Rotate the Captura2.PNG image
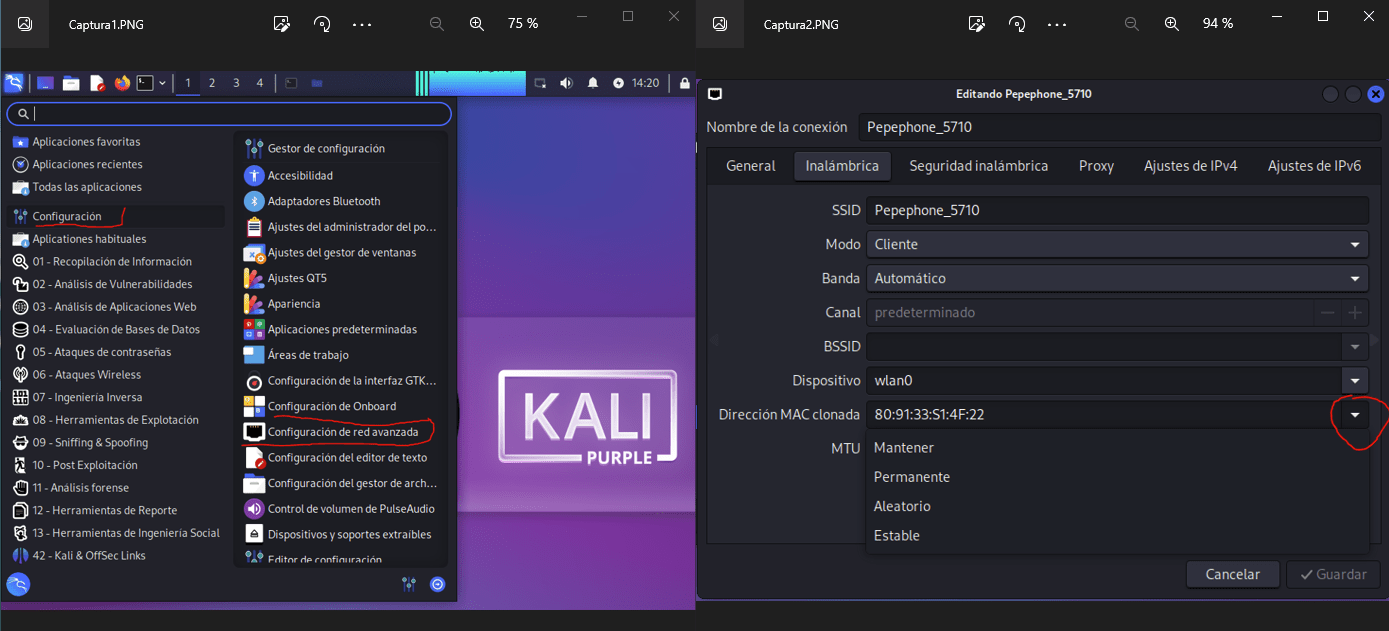The width and height of the screenshot is (1389, 631). point(1017,22)
